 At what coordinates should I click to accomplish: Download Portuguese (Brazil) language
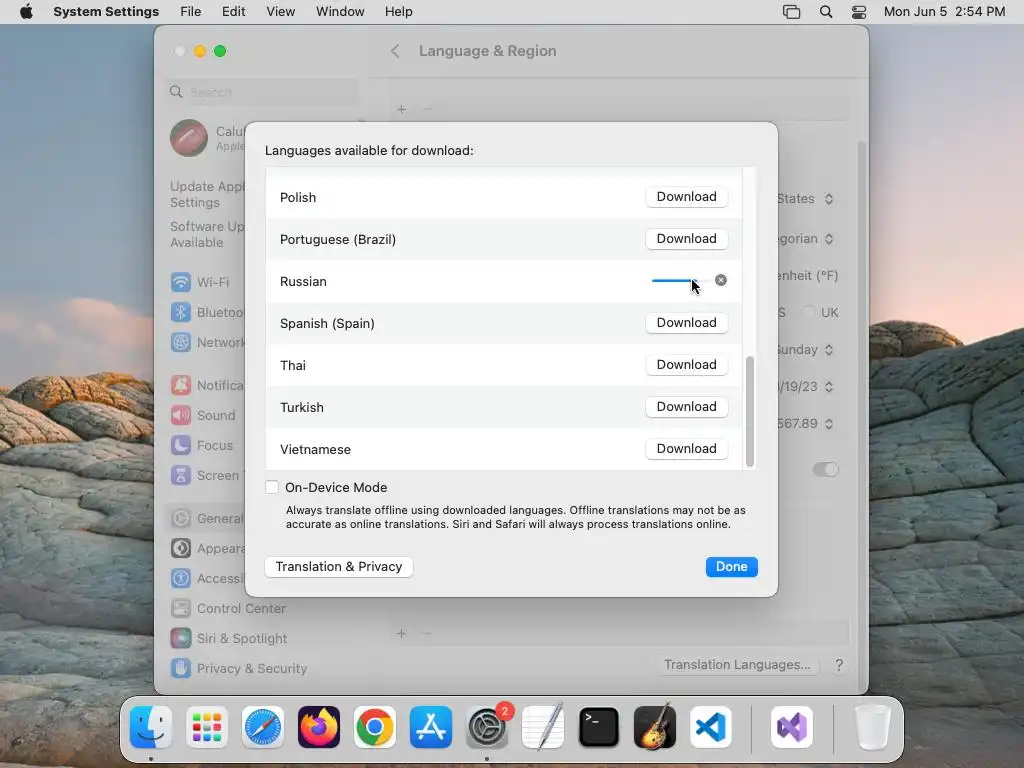tap(686, 238)
